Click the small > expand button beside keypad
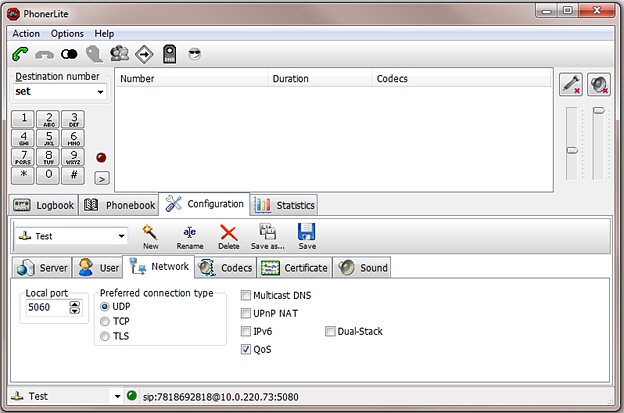The width and height of the screenshot is (624, 413). (x=102, y=179)
